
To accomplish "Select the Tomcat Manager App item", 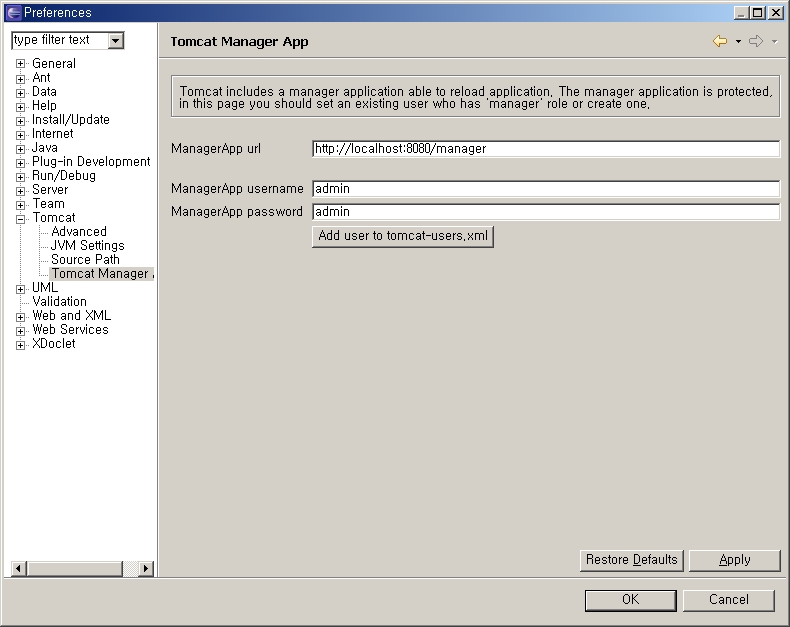I will (x=102, y=274).
